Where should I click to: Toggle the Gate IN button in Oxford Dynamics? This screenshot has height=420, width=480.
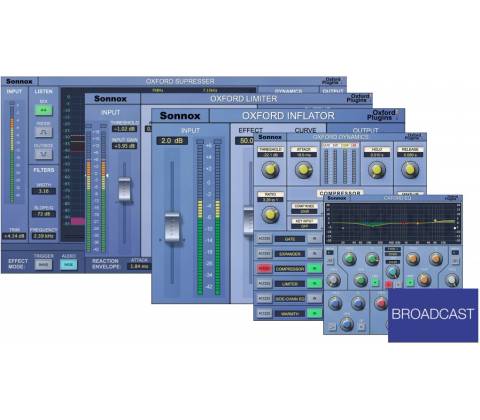pyautogui.click(x=314, y=239)
